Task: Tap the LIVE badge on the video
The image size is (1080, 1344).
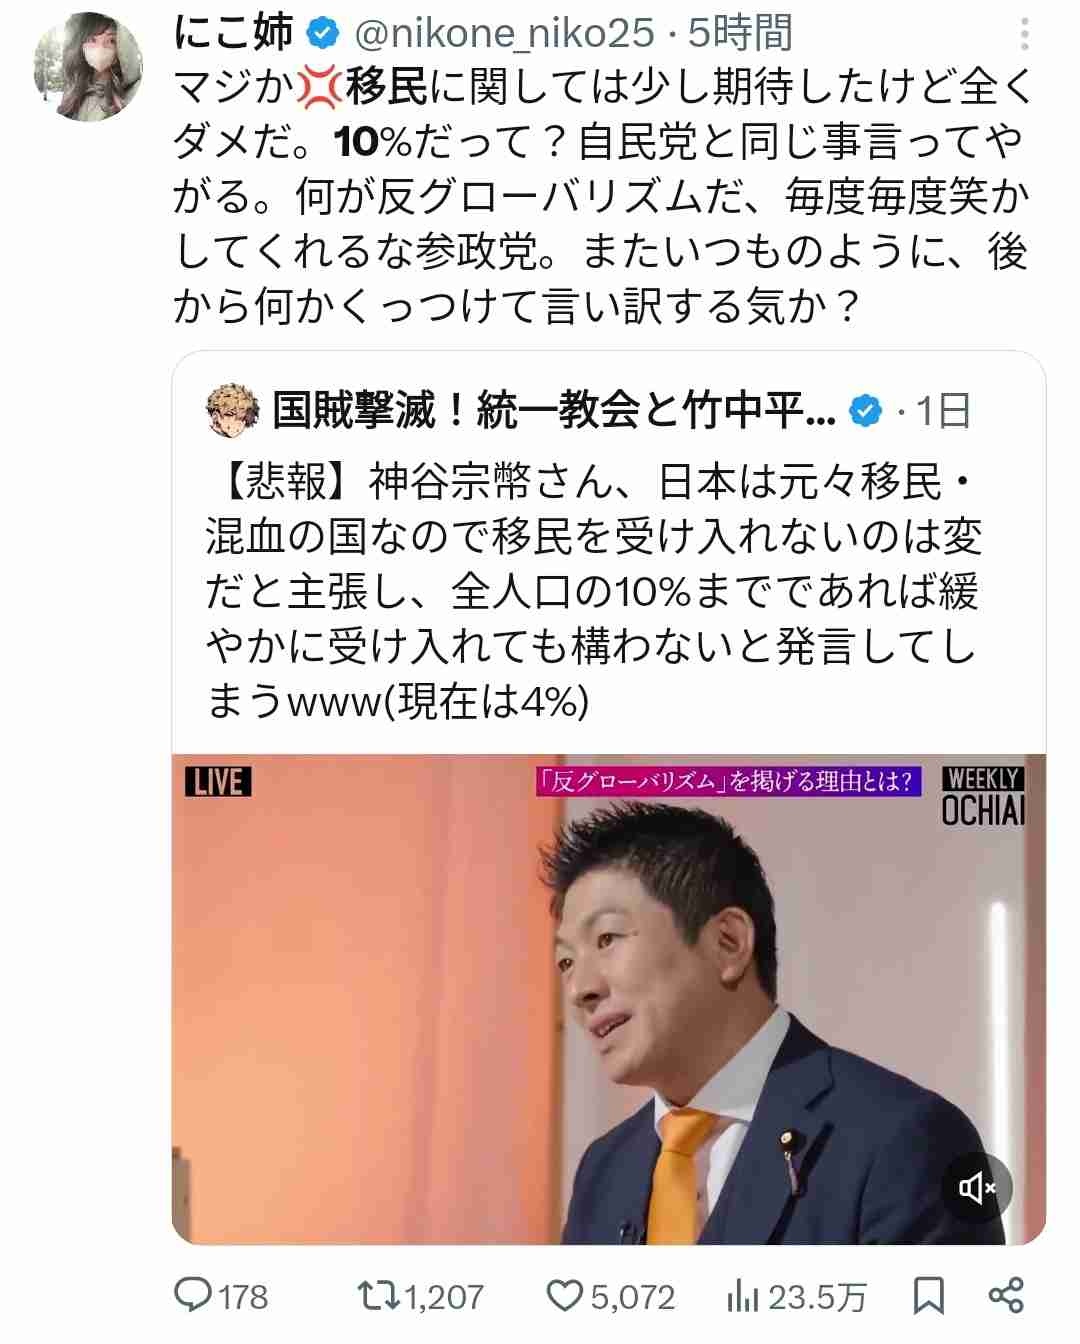Action: coord(218,781)
